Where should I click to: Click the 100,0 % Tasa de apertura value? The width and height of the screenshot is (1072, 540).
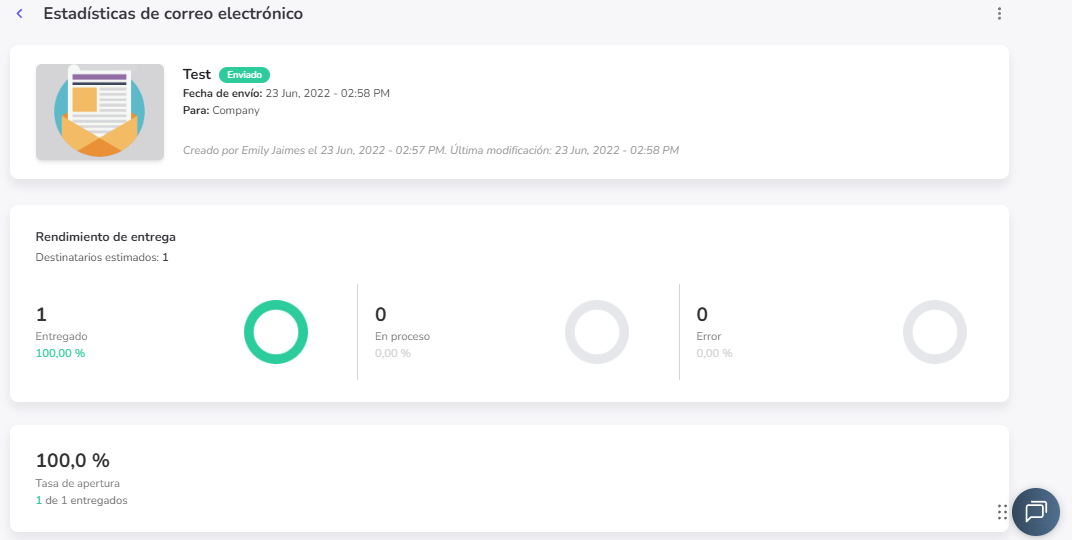[x=73, y=461]
